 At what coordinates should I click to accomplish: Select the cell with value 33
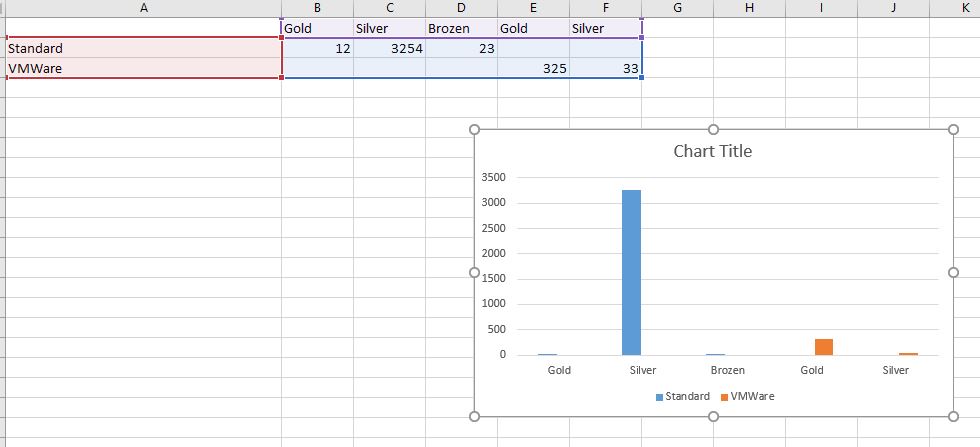pos(605,68)
